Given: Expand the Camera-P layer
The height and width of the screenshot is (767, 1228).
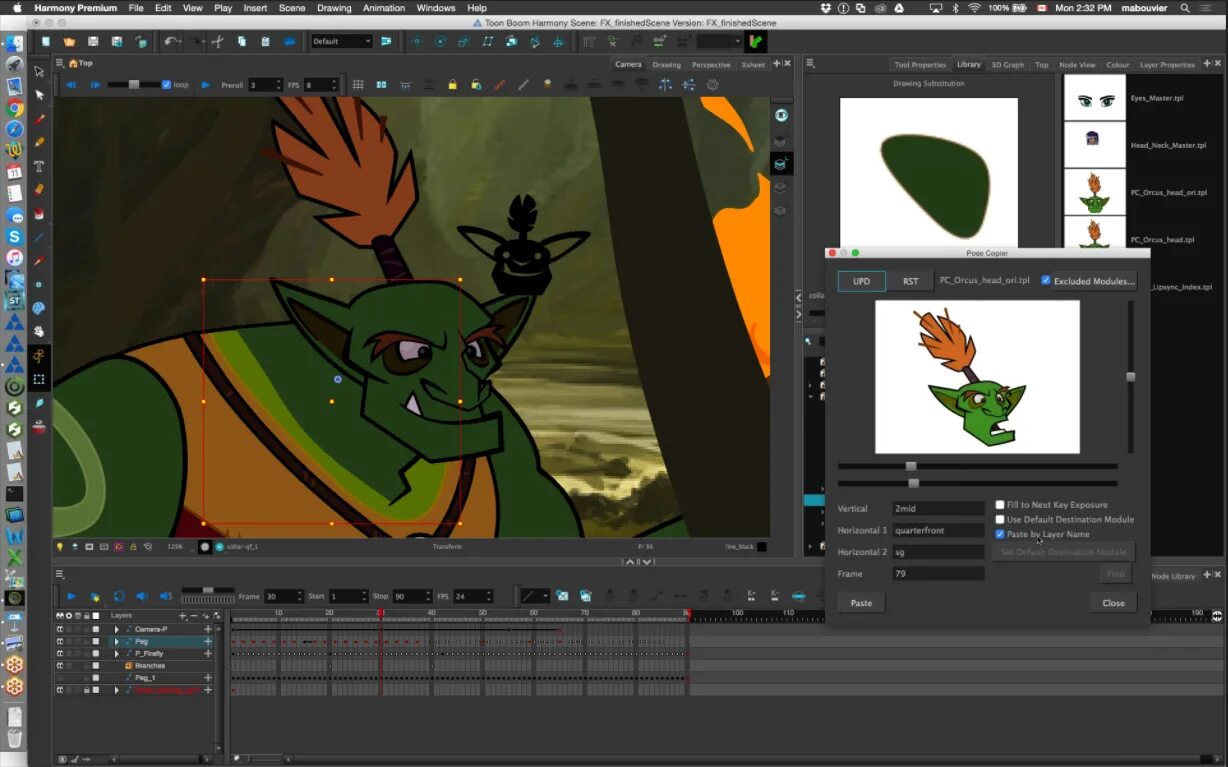Looking at the screenshot, I should click(x=117, y=629).
